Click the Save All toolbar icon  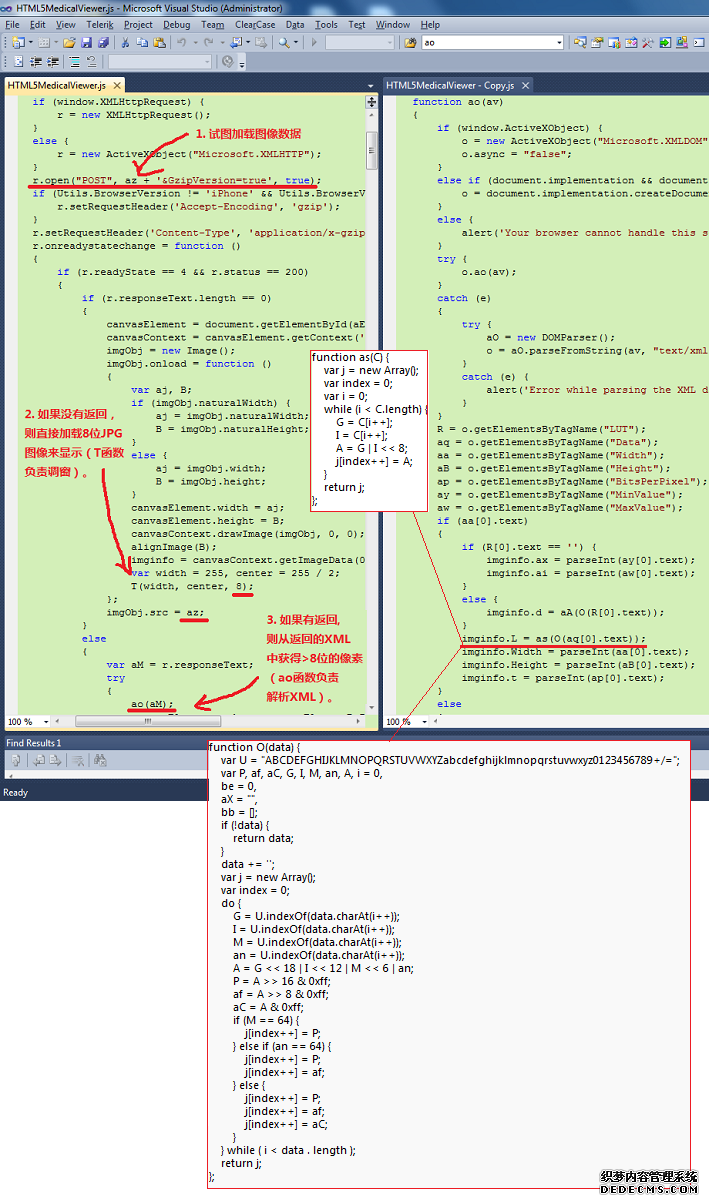(x=103, y=43)
